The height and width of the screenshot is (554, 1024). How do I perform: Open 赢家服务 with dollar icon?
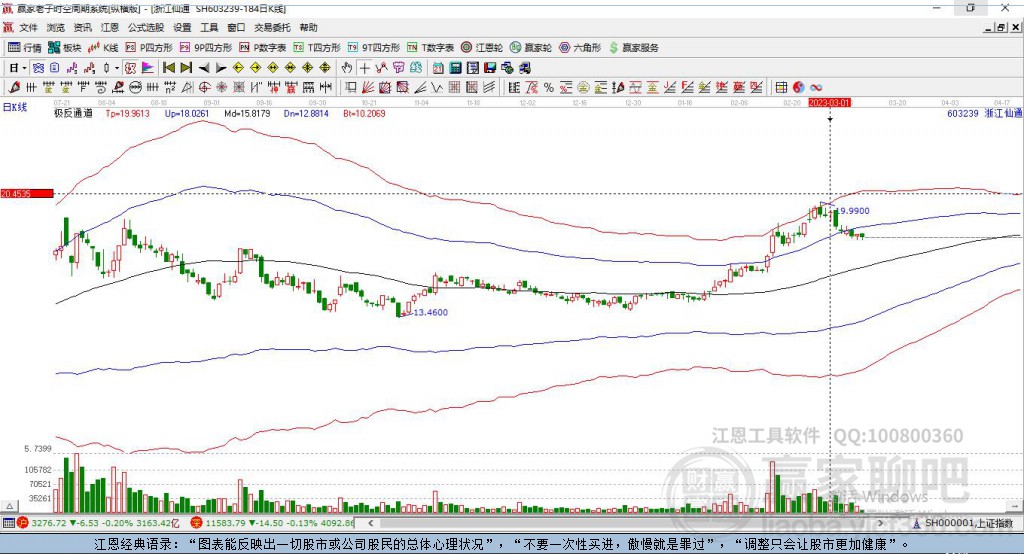[x=633, y=48]
